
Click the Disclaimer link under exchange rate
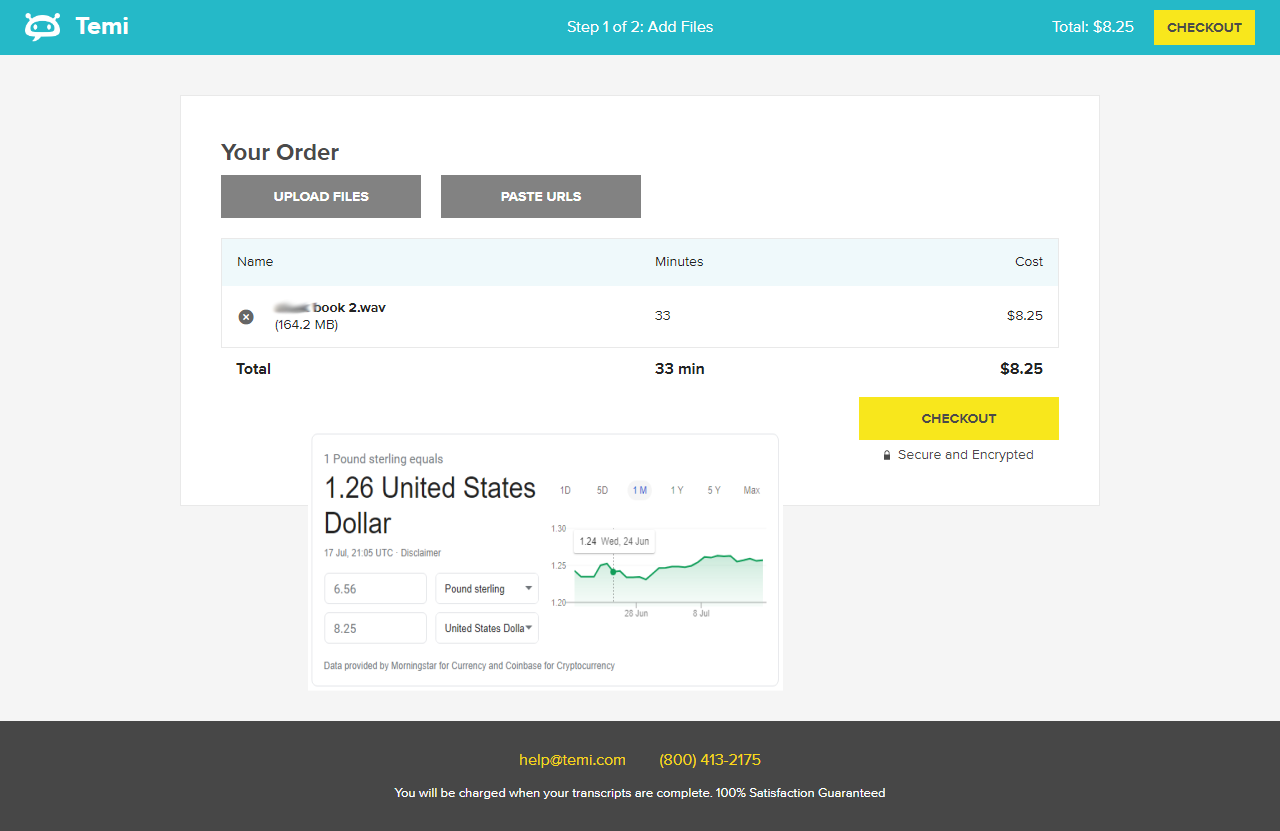(421, 553)
